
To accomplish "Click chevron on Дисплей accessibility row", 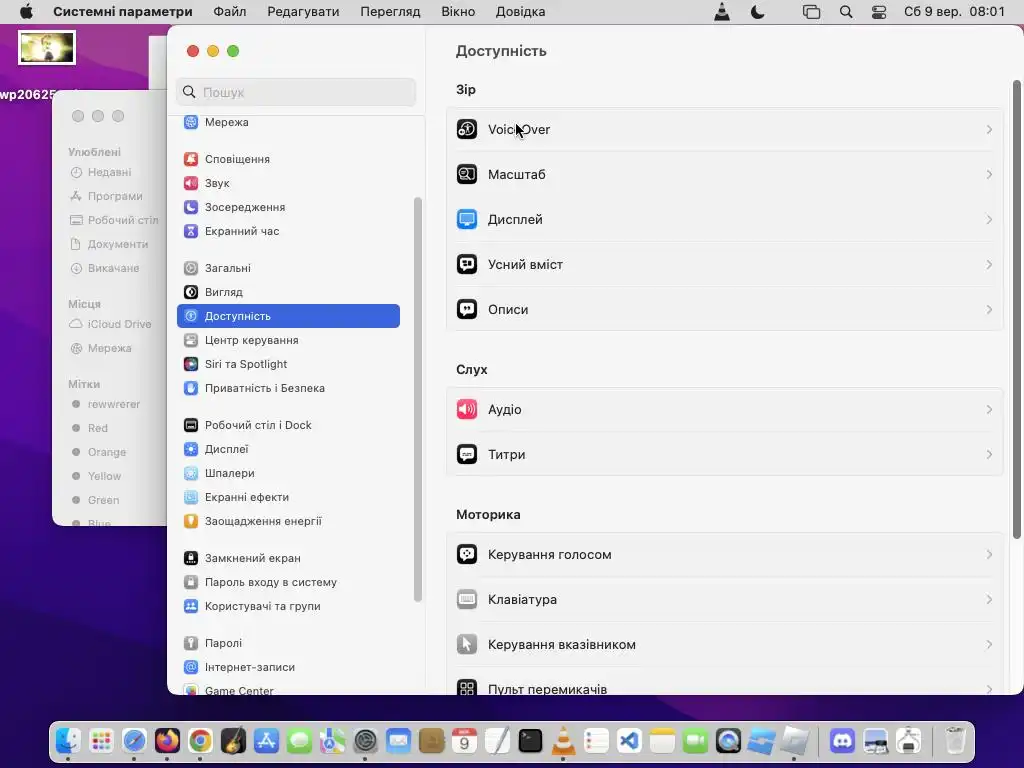I will (x=989, y=219).
